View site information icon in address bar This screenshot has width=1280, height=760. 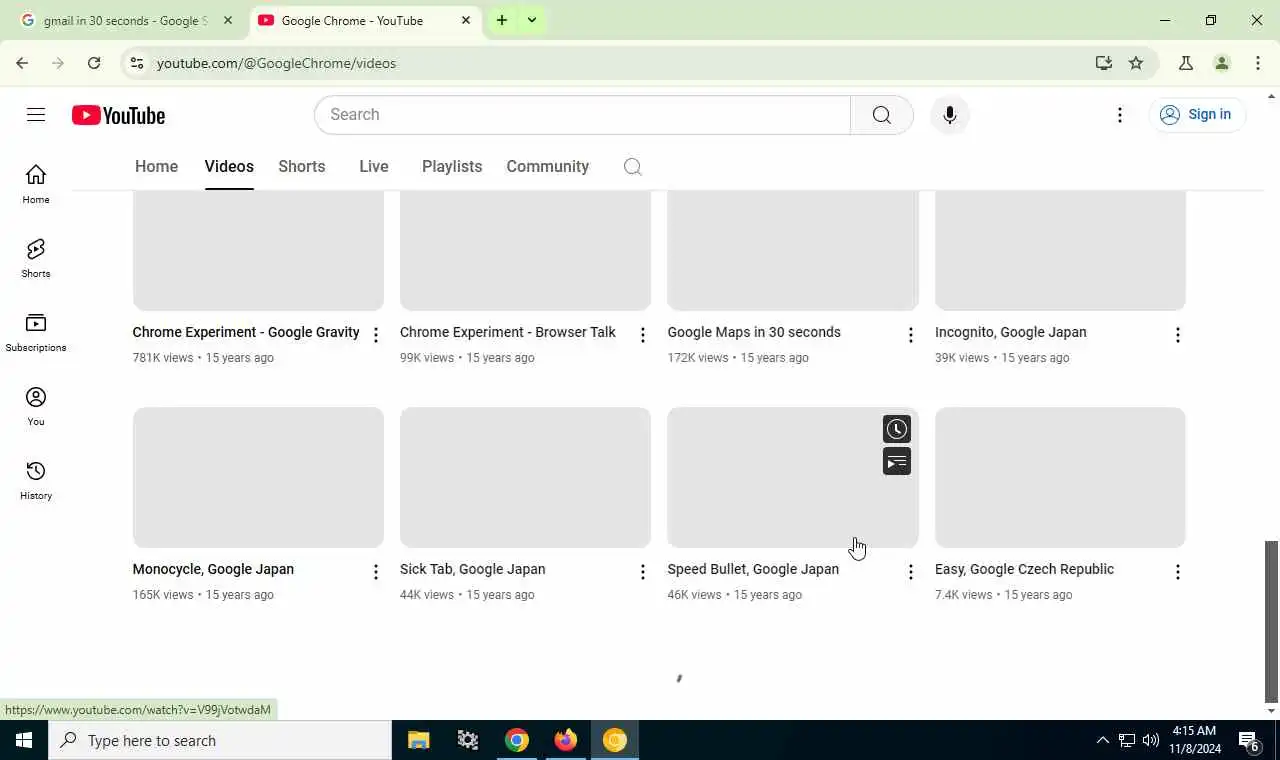(x=137, y=63)
